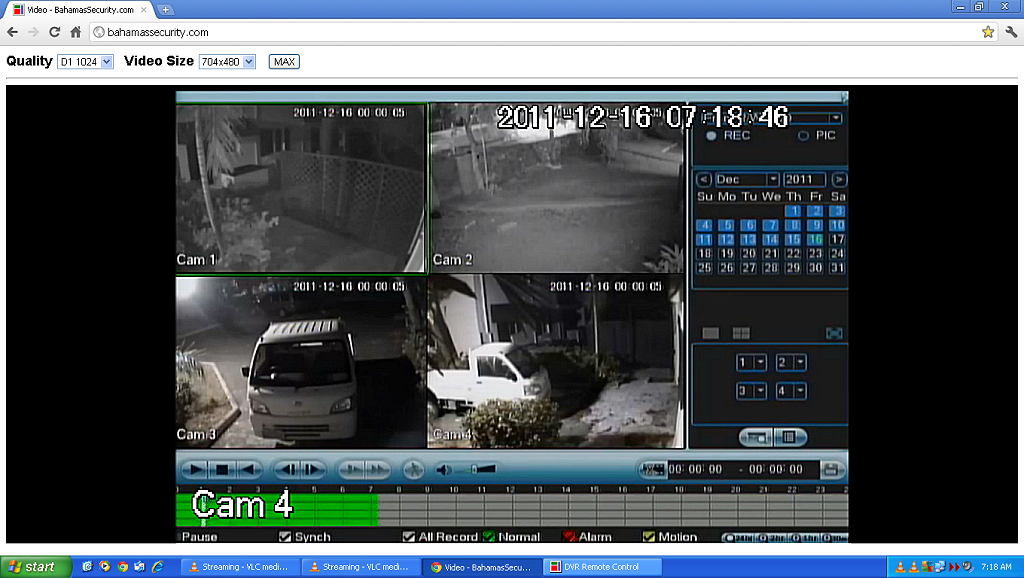1024x578 pixels.
Task: Select 24-hour timeline scale radio
Action: 729,538
